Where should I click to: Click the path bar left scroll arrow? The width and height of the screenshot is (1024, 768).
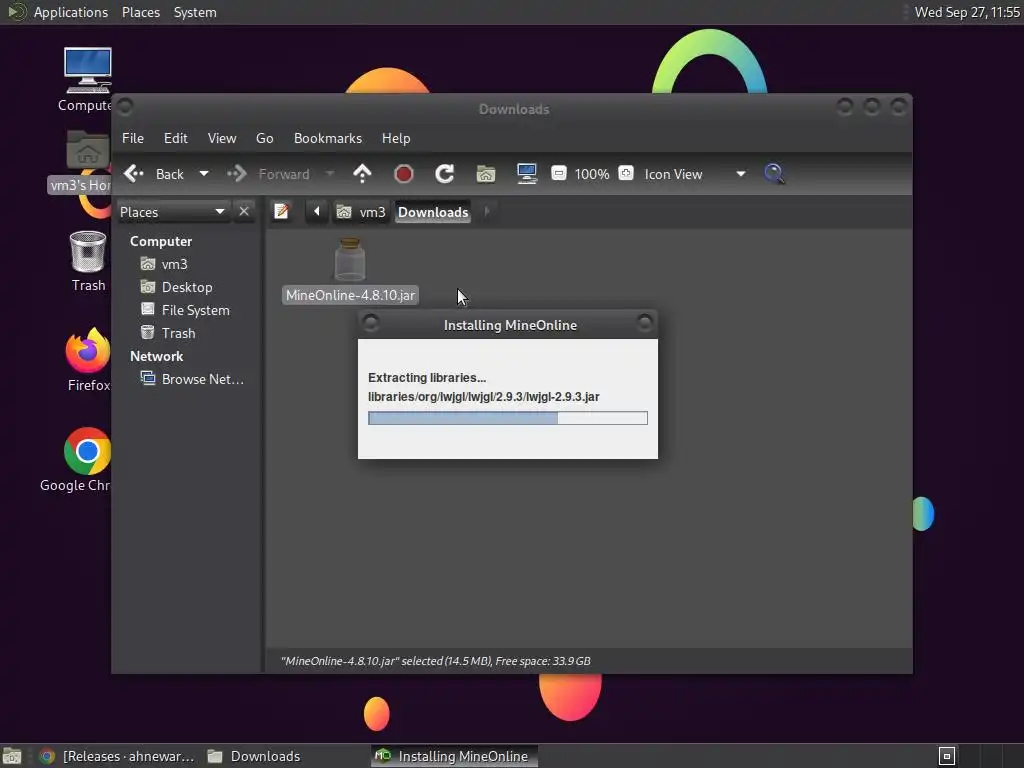(317, 212)
